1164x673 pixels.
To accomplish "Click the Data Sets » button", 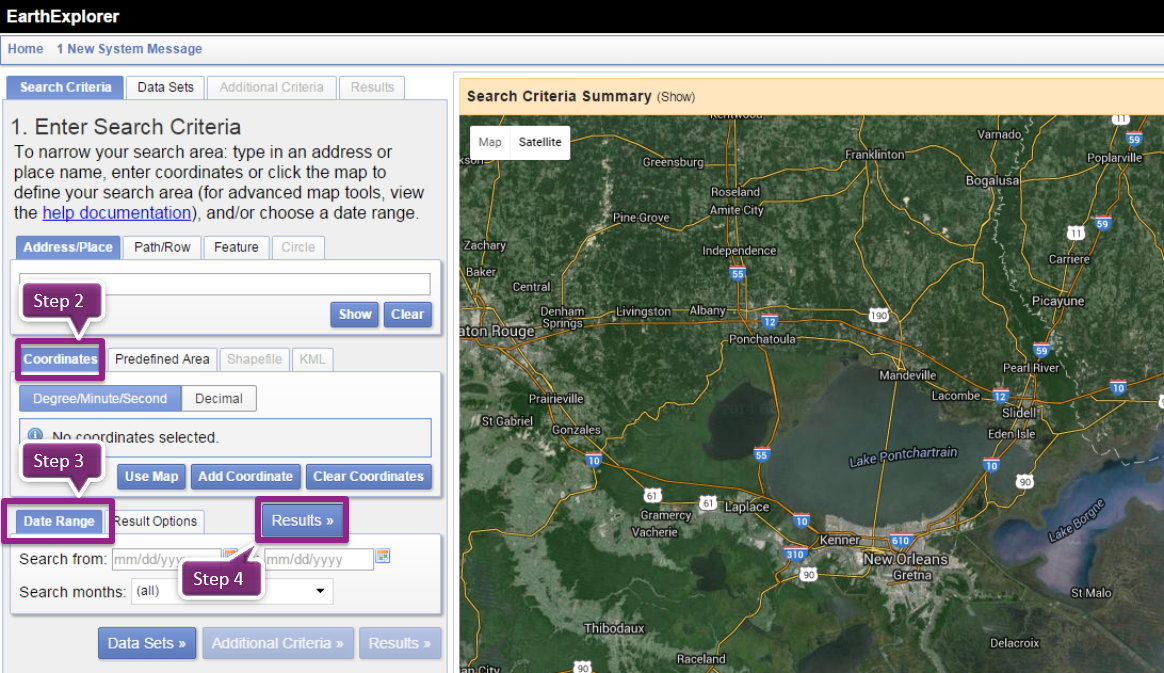I will 147,643.
